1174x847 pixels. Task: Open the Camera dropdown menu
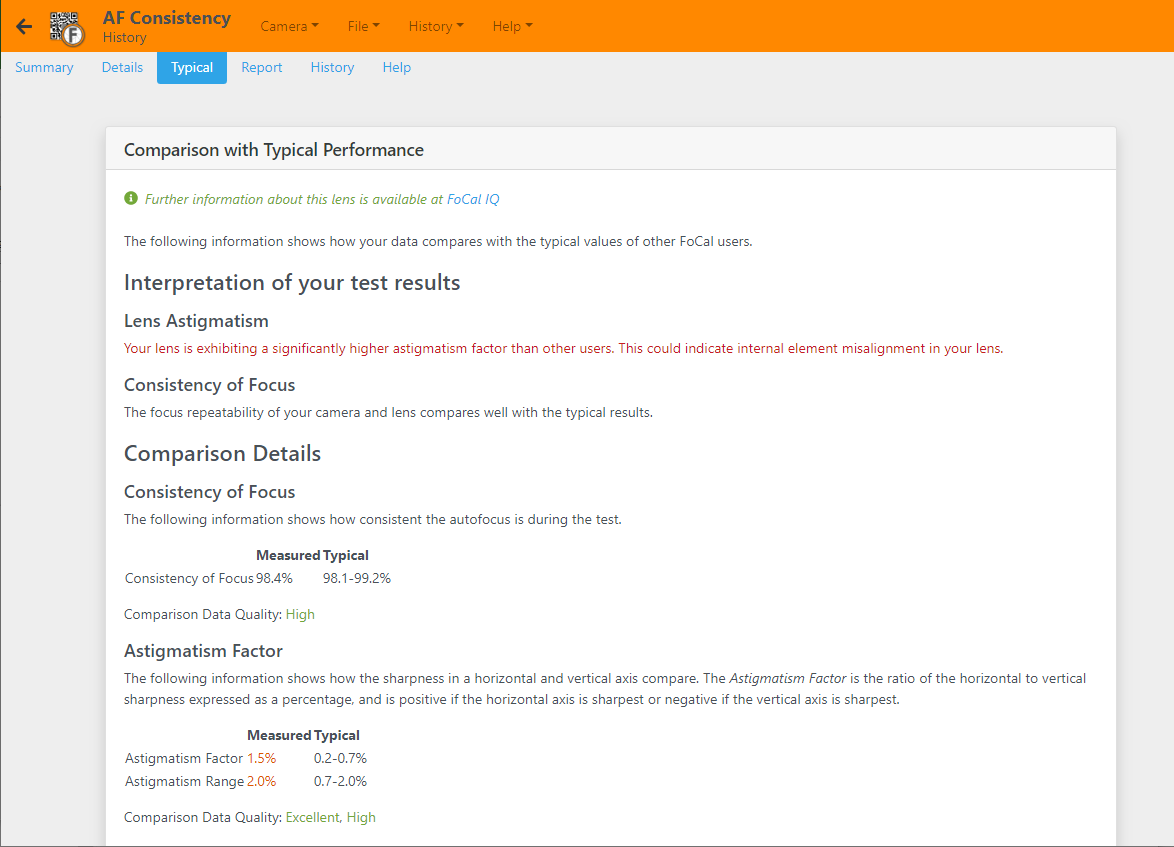tap(289, 26)
